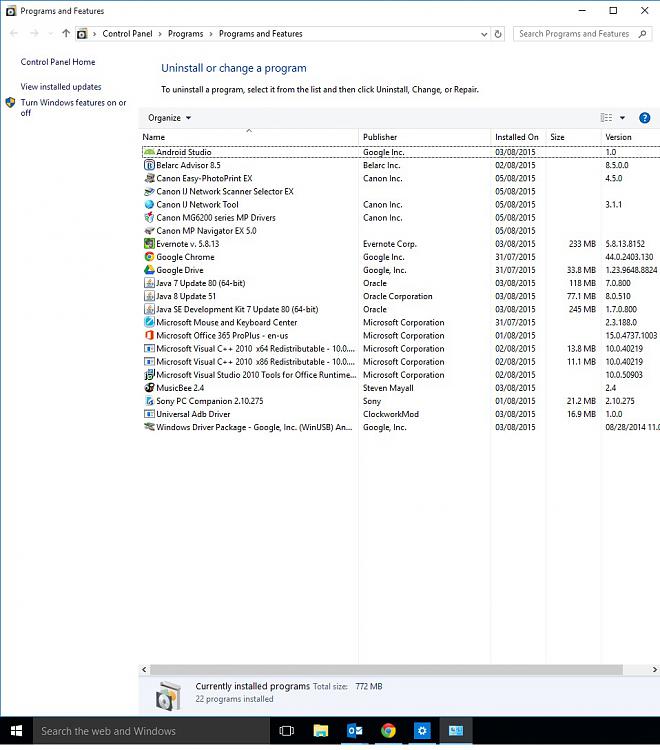The width and height of the screenshot is (660, 750).
Task: Click the Windows Start button
Action: tap(16, 731)
